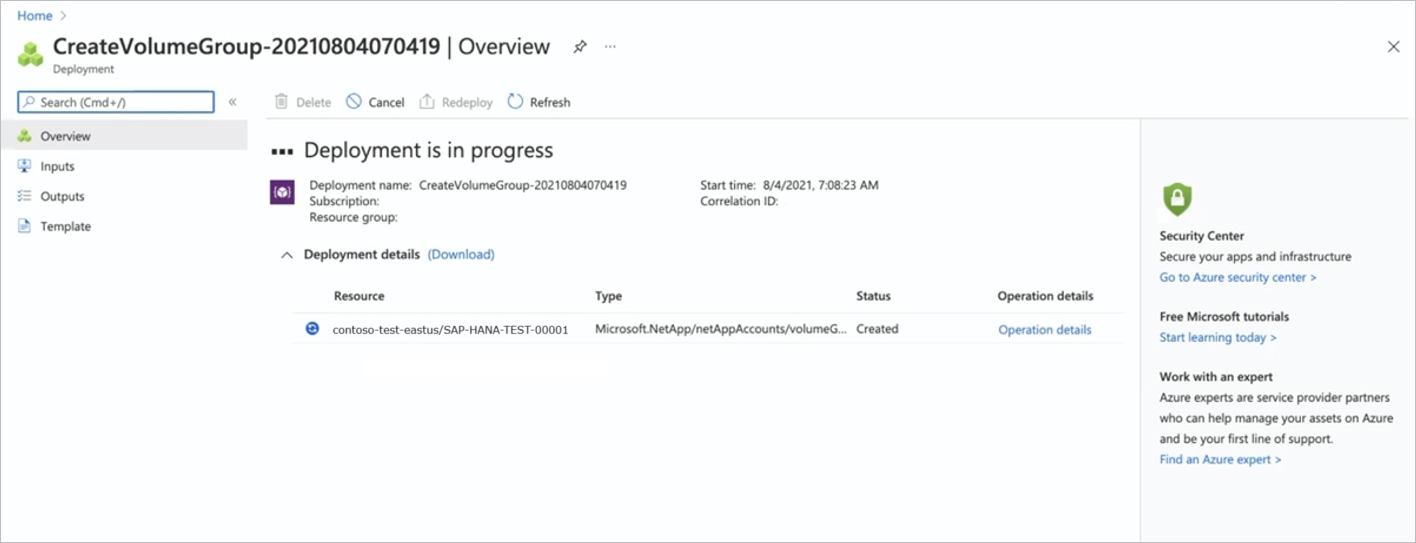Click the Created status cell

point(877,328)
